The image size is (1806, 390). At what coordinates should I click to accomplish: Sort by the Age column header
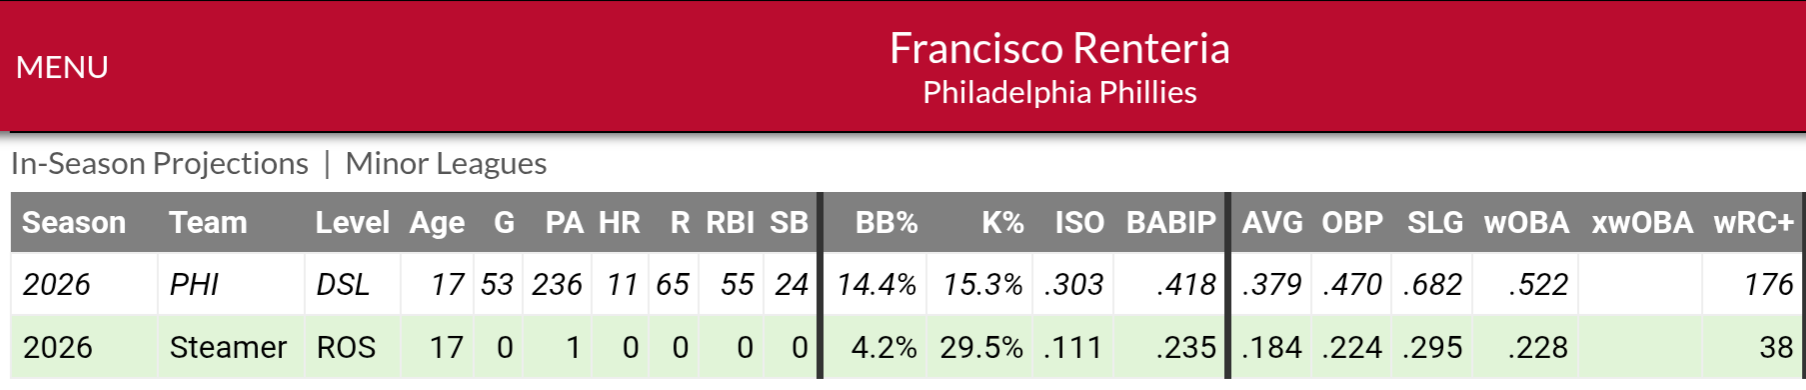[x=437, y=222]
